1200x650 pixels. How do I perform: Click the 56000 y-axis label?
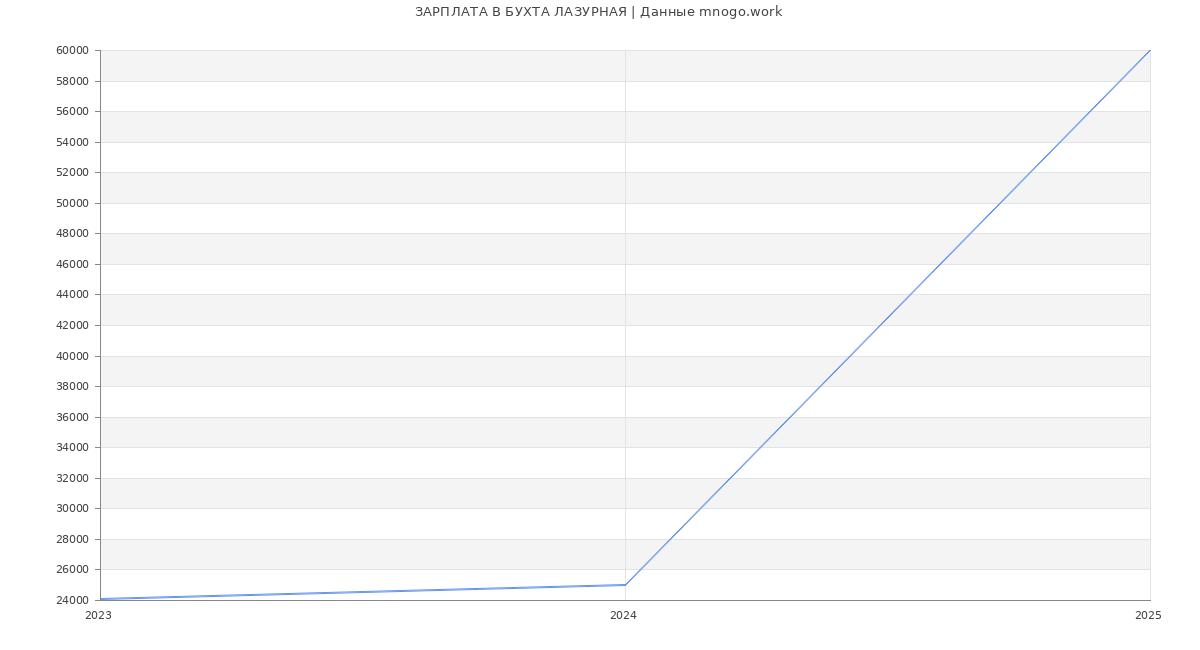click(x=72, y=112)
